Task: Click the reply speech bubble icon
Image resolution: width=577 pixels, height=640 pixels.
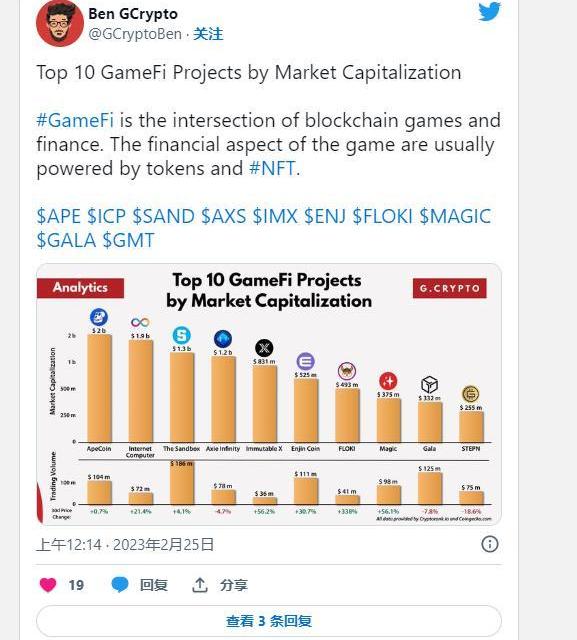Action: coord(120,585)
